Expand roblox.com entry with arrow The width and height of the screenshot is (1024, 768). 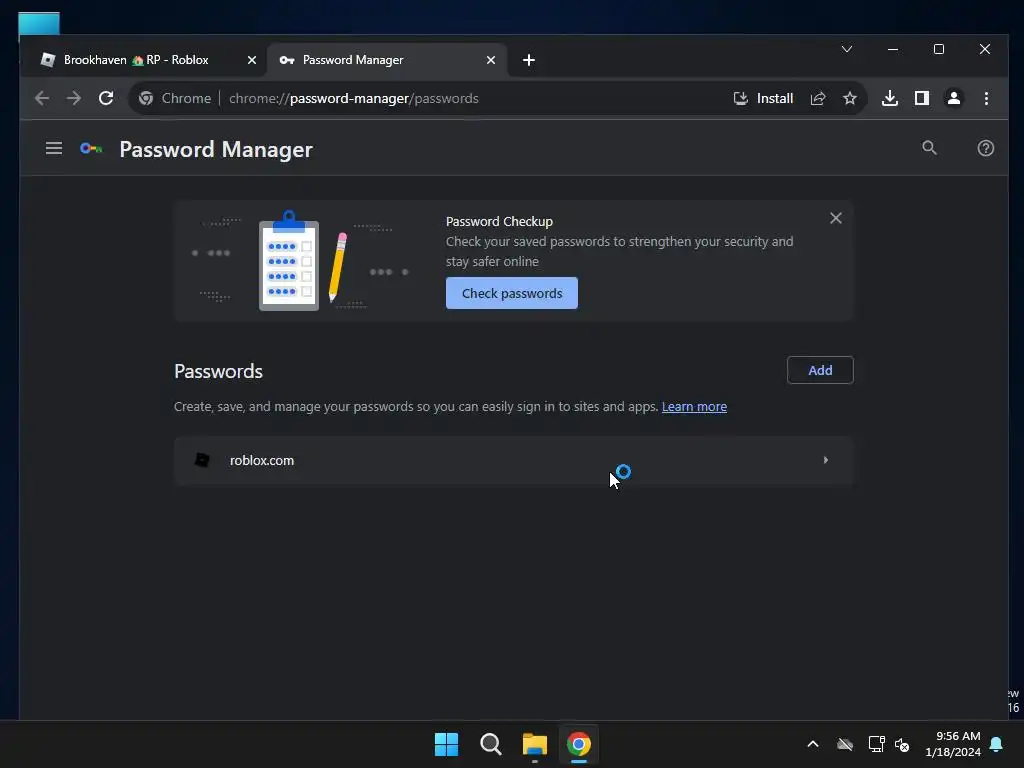pos(825,460)
